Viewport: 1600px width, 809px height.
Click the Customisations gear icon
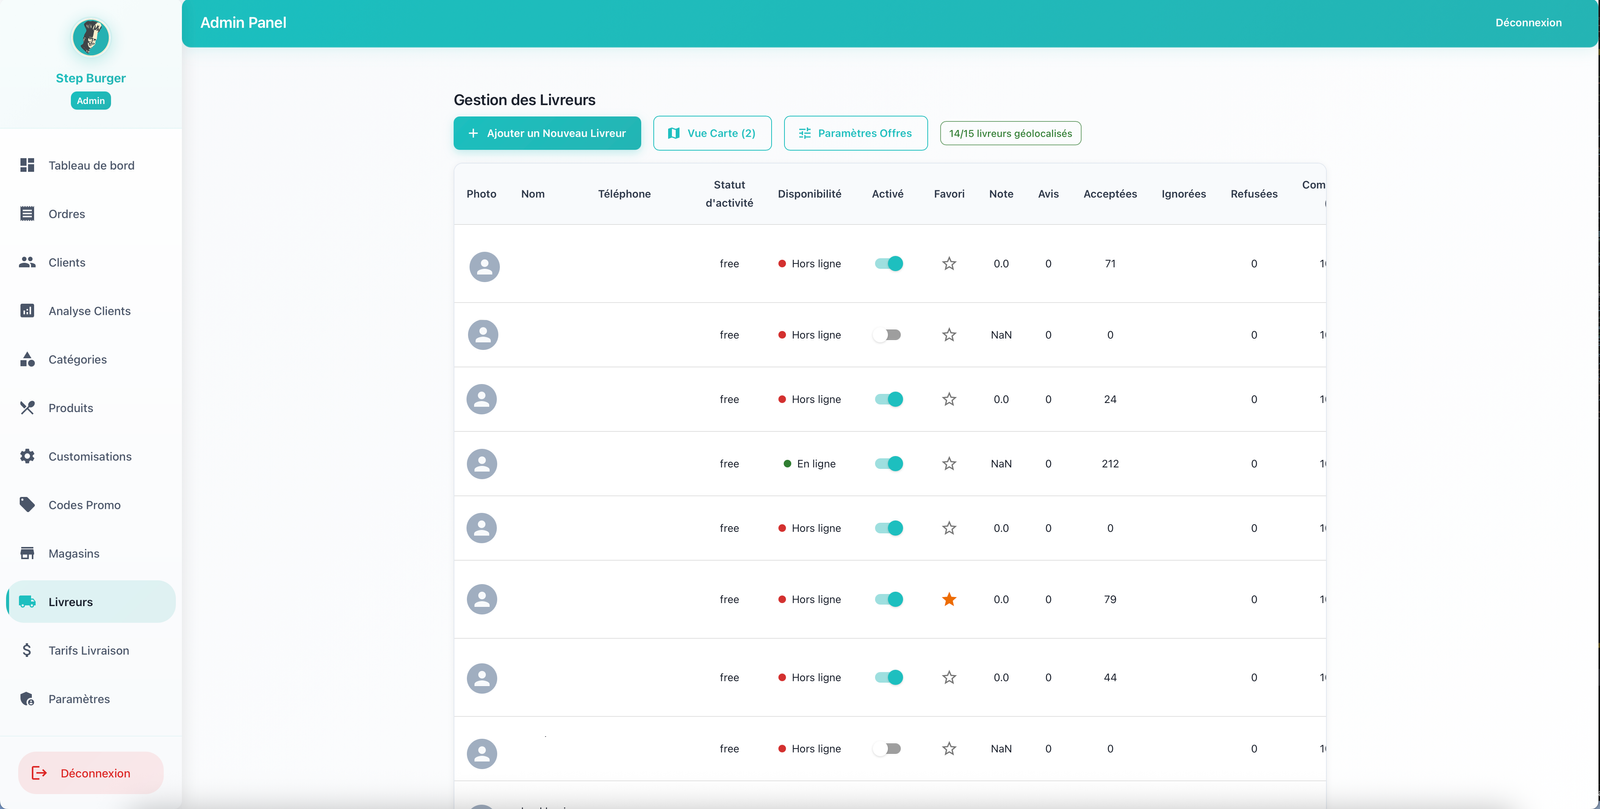click(x=27, y=456)
